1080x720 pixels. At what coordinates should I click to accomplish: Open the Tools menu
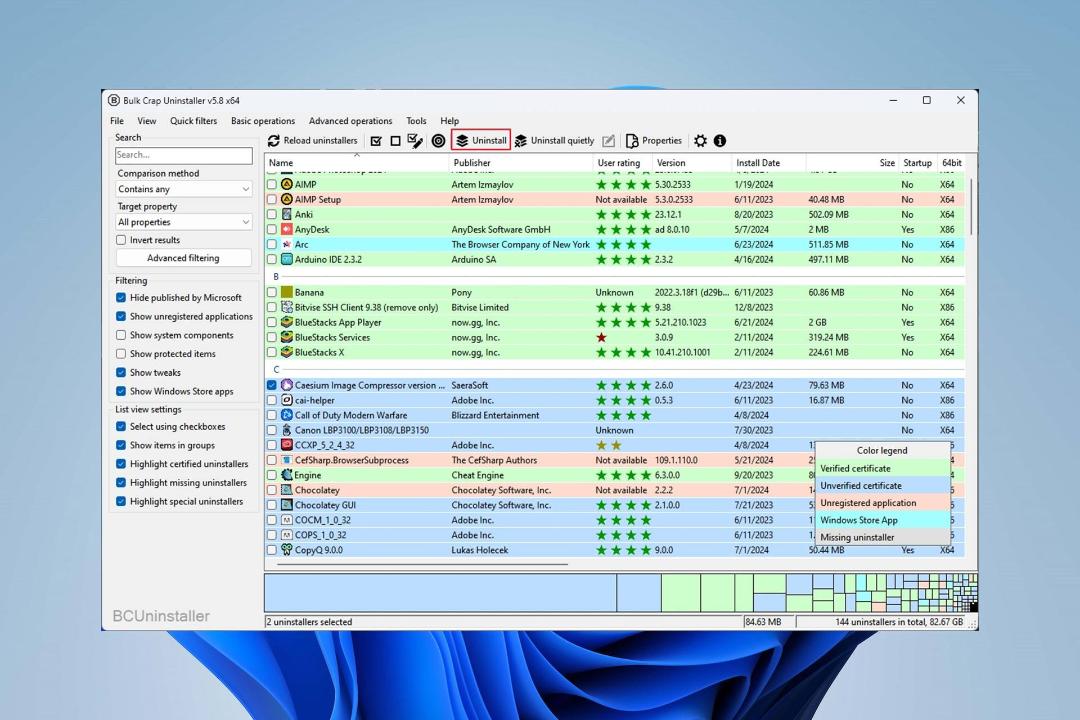click(416, 121)
